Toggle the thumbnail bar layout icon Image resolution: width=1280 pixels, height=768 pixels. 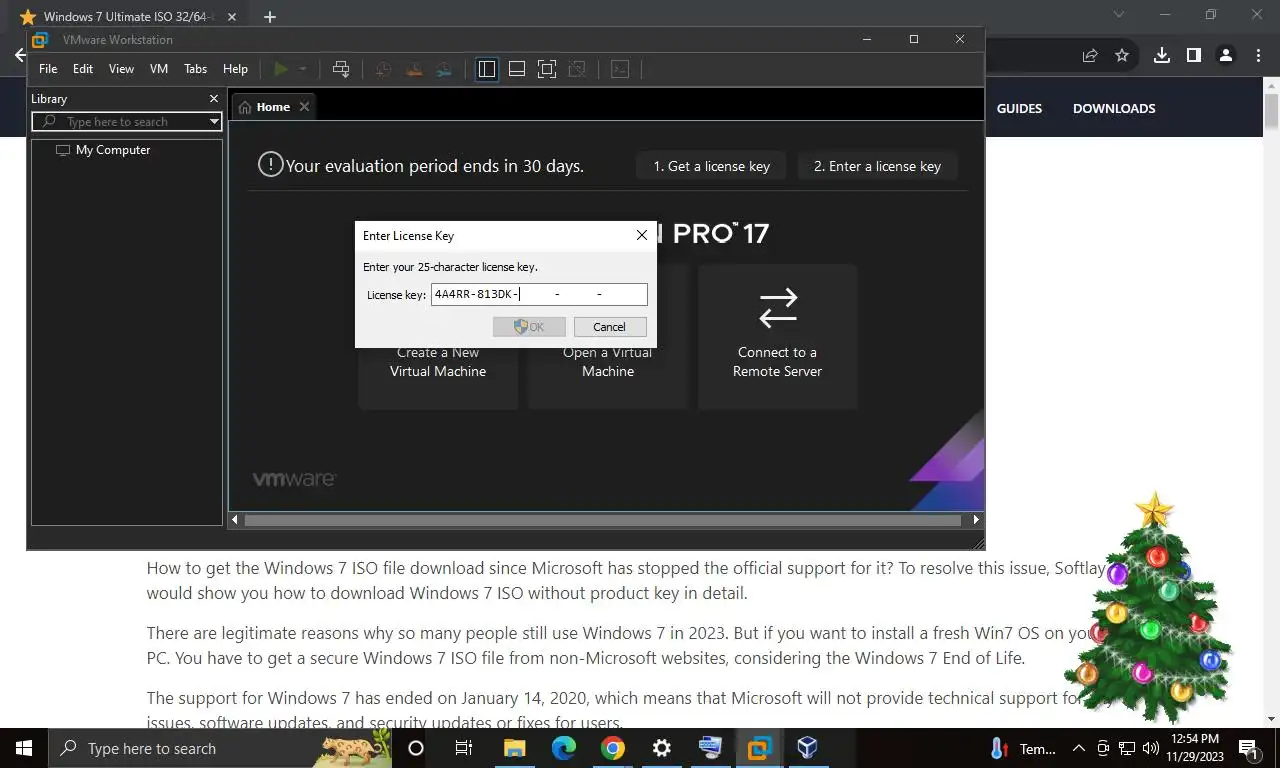coord(517,69)
